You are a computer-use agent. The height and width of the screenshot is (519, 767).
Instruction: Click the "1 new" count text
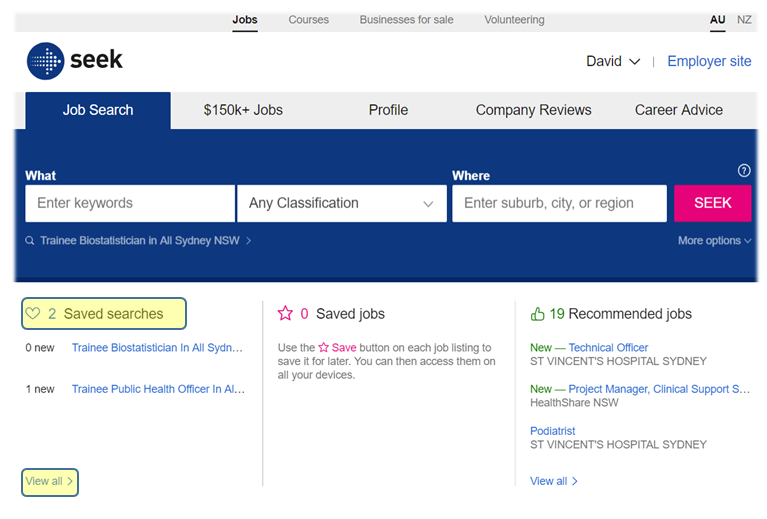coord(40,389)
